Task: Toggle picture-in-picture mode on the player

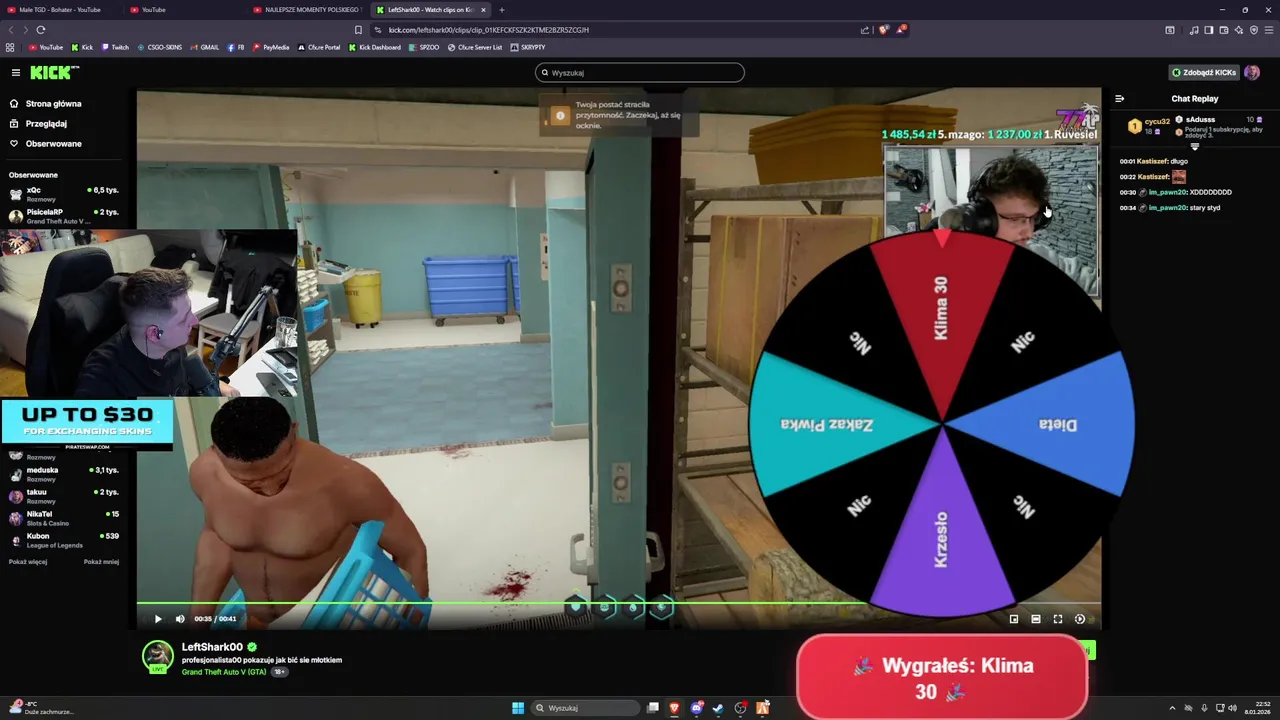Action: (1014, 619)
